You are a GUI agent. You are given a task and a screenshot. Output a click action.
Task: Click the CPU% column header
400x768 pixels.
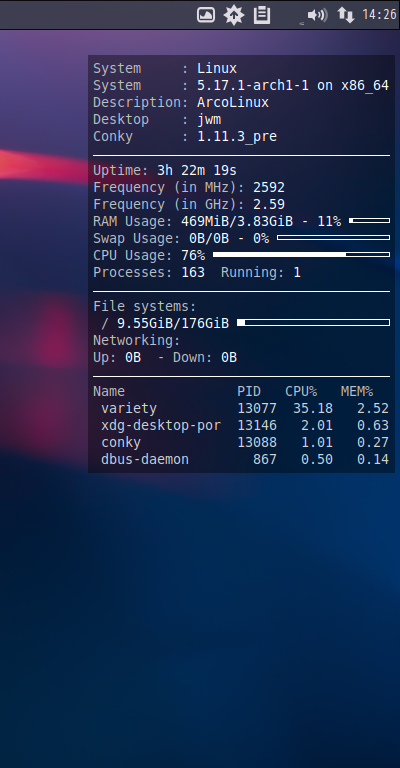coord(301,391)
